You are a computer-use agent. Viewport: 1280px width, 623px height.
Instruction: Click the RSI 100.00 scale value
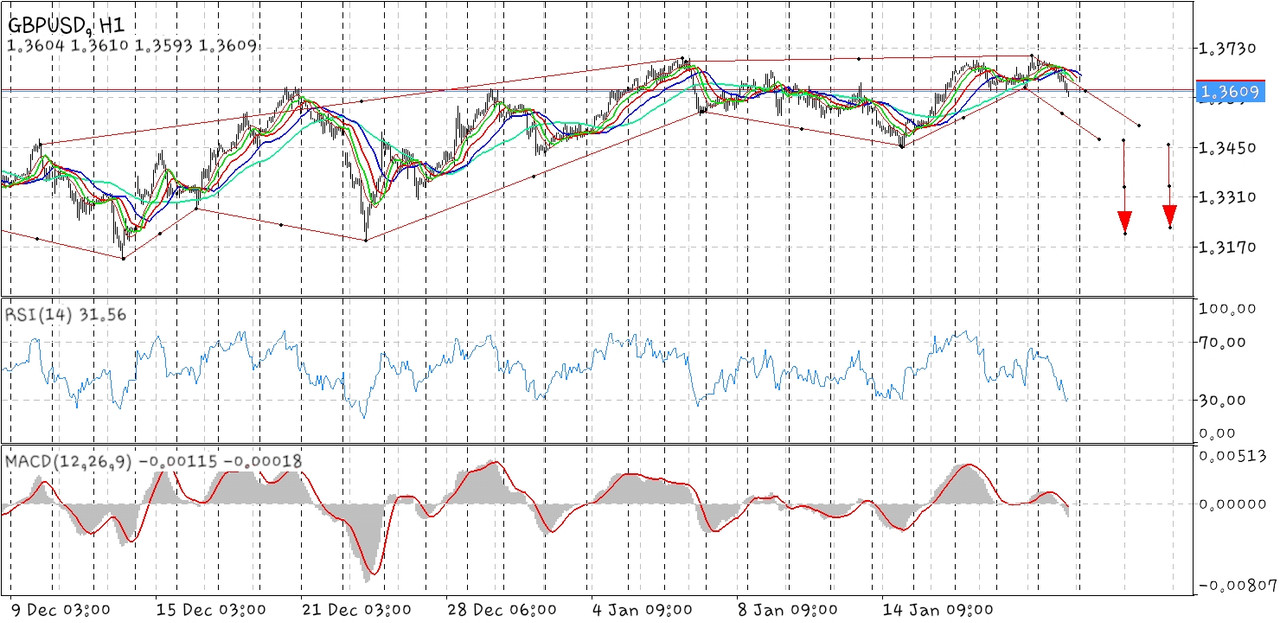click(1225, 309)
